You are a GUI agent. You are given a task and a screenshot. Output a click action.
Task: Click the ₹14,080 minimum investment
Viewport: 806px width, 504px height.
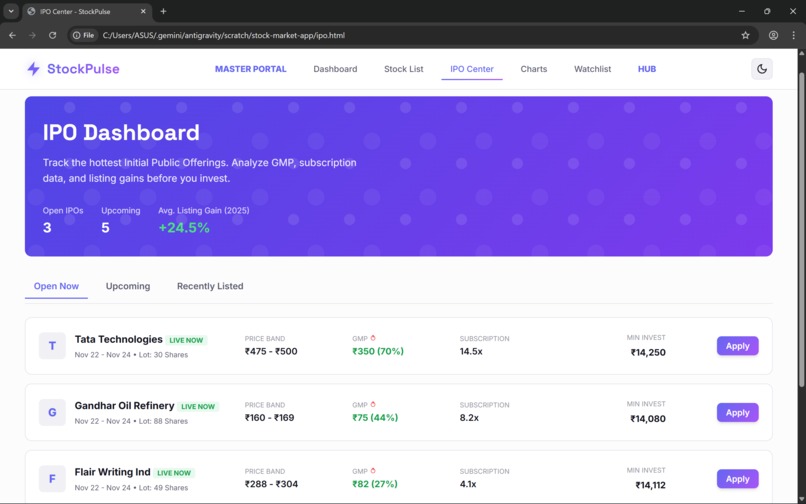point(648,419)
